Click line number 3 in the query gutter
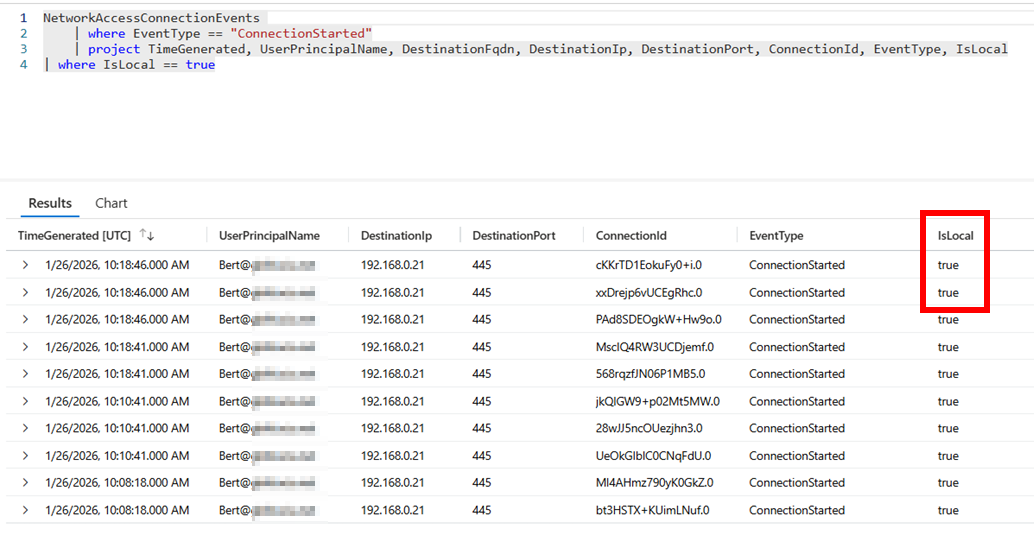The height and width of the screenshot is (542, 1034). (x=24, y=49)
